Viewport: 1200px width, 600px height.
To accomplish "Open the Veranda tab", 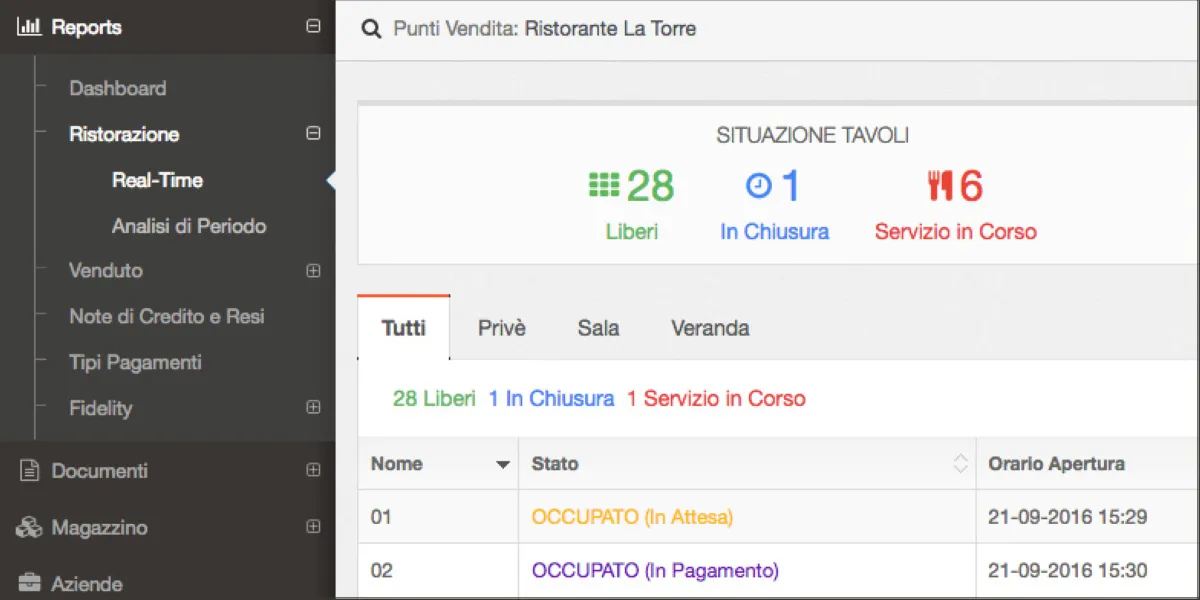I will tap(710, 328).
